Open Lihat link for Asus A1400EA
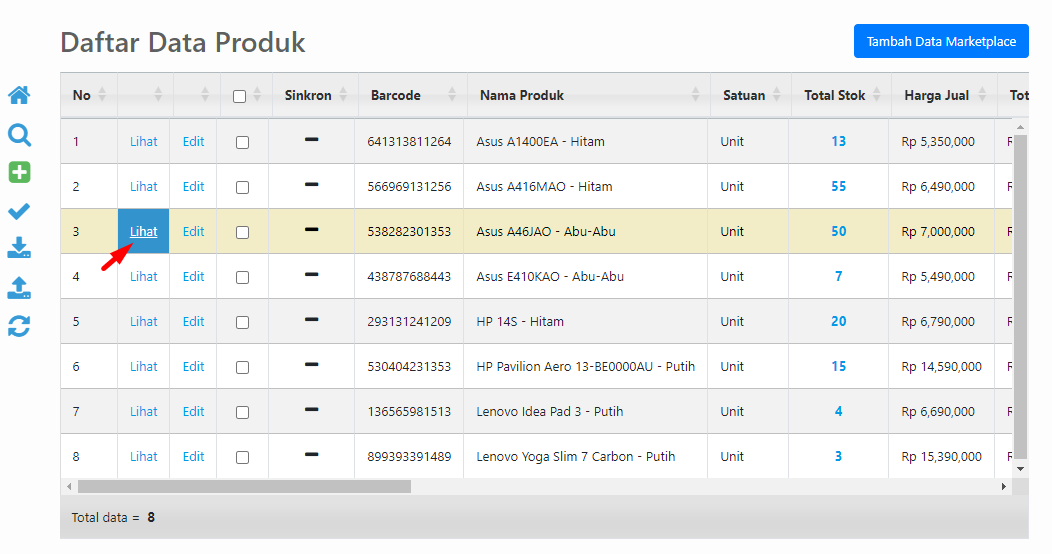The width and height of the screenshot is (1052, 554). (144, 142)
